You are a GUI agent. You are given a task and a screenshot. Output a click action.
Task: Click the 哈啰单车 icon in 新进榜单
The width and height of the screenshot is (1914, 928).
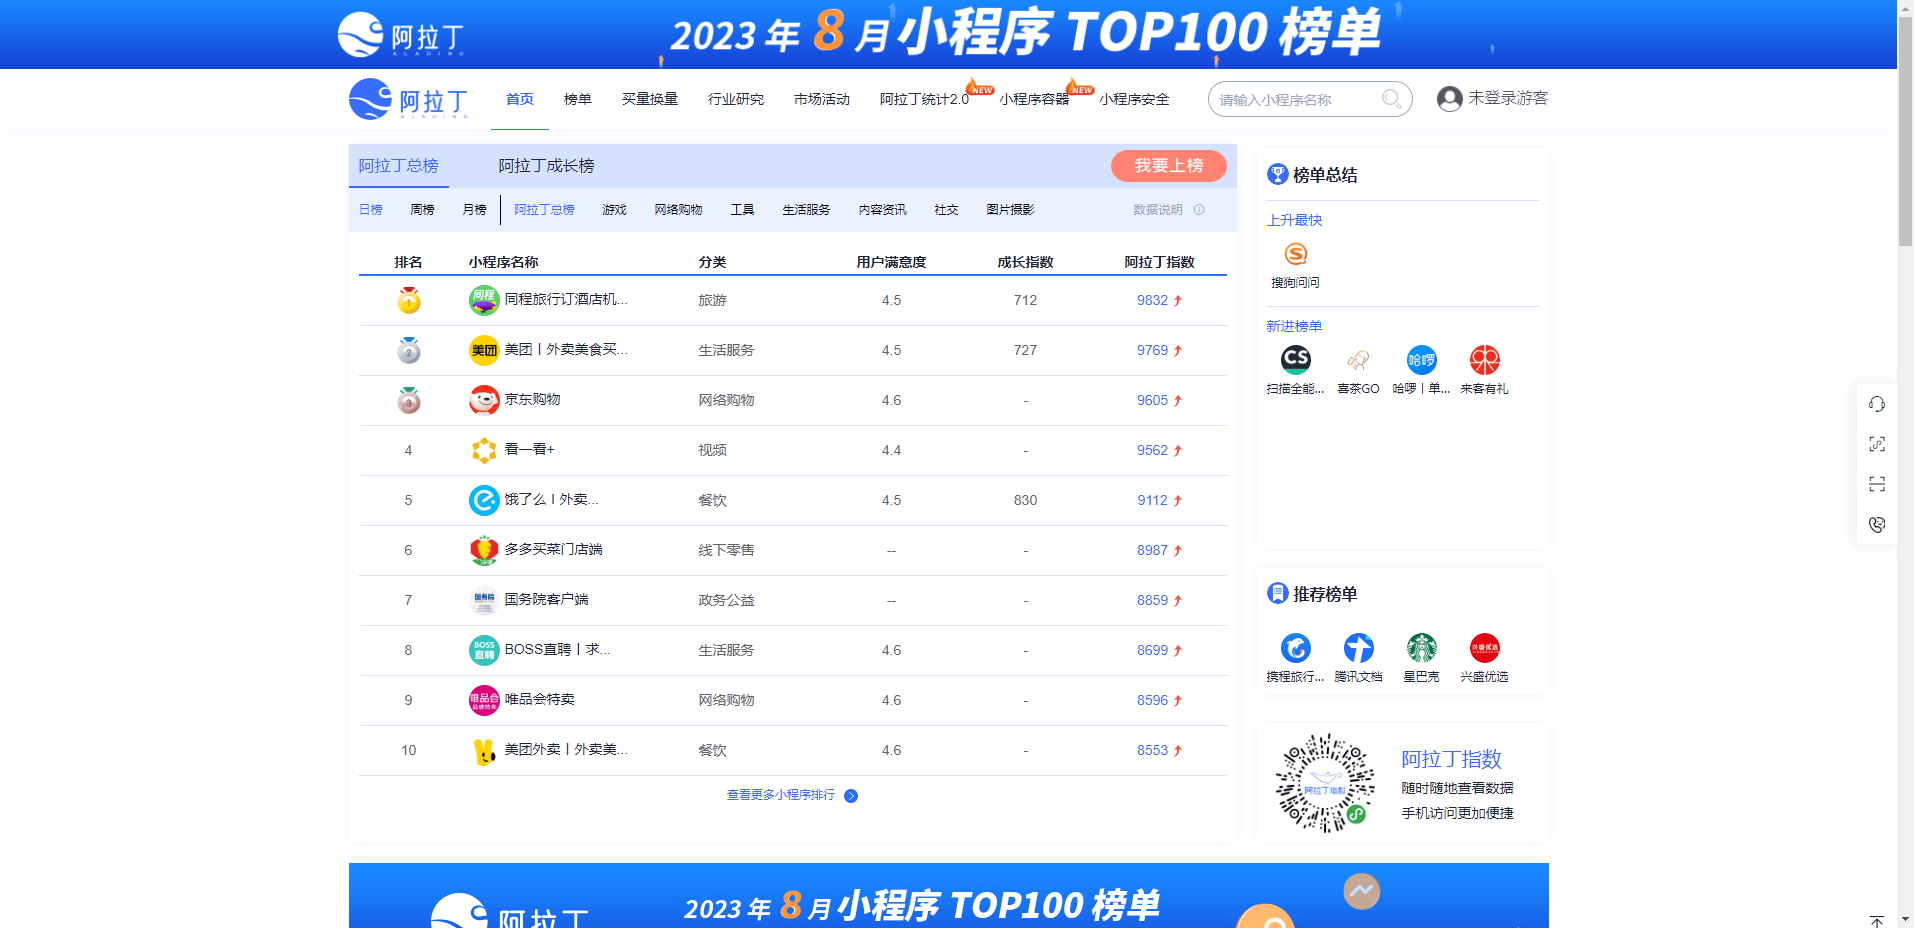(1421, 361)
